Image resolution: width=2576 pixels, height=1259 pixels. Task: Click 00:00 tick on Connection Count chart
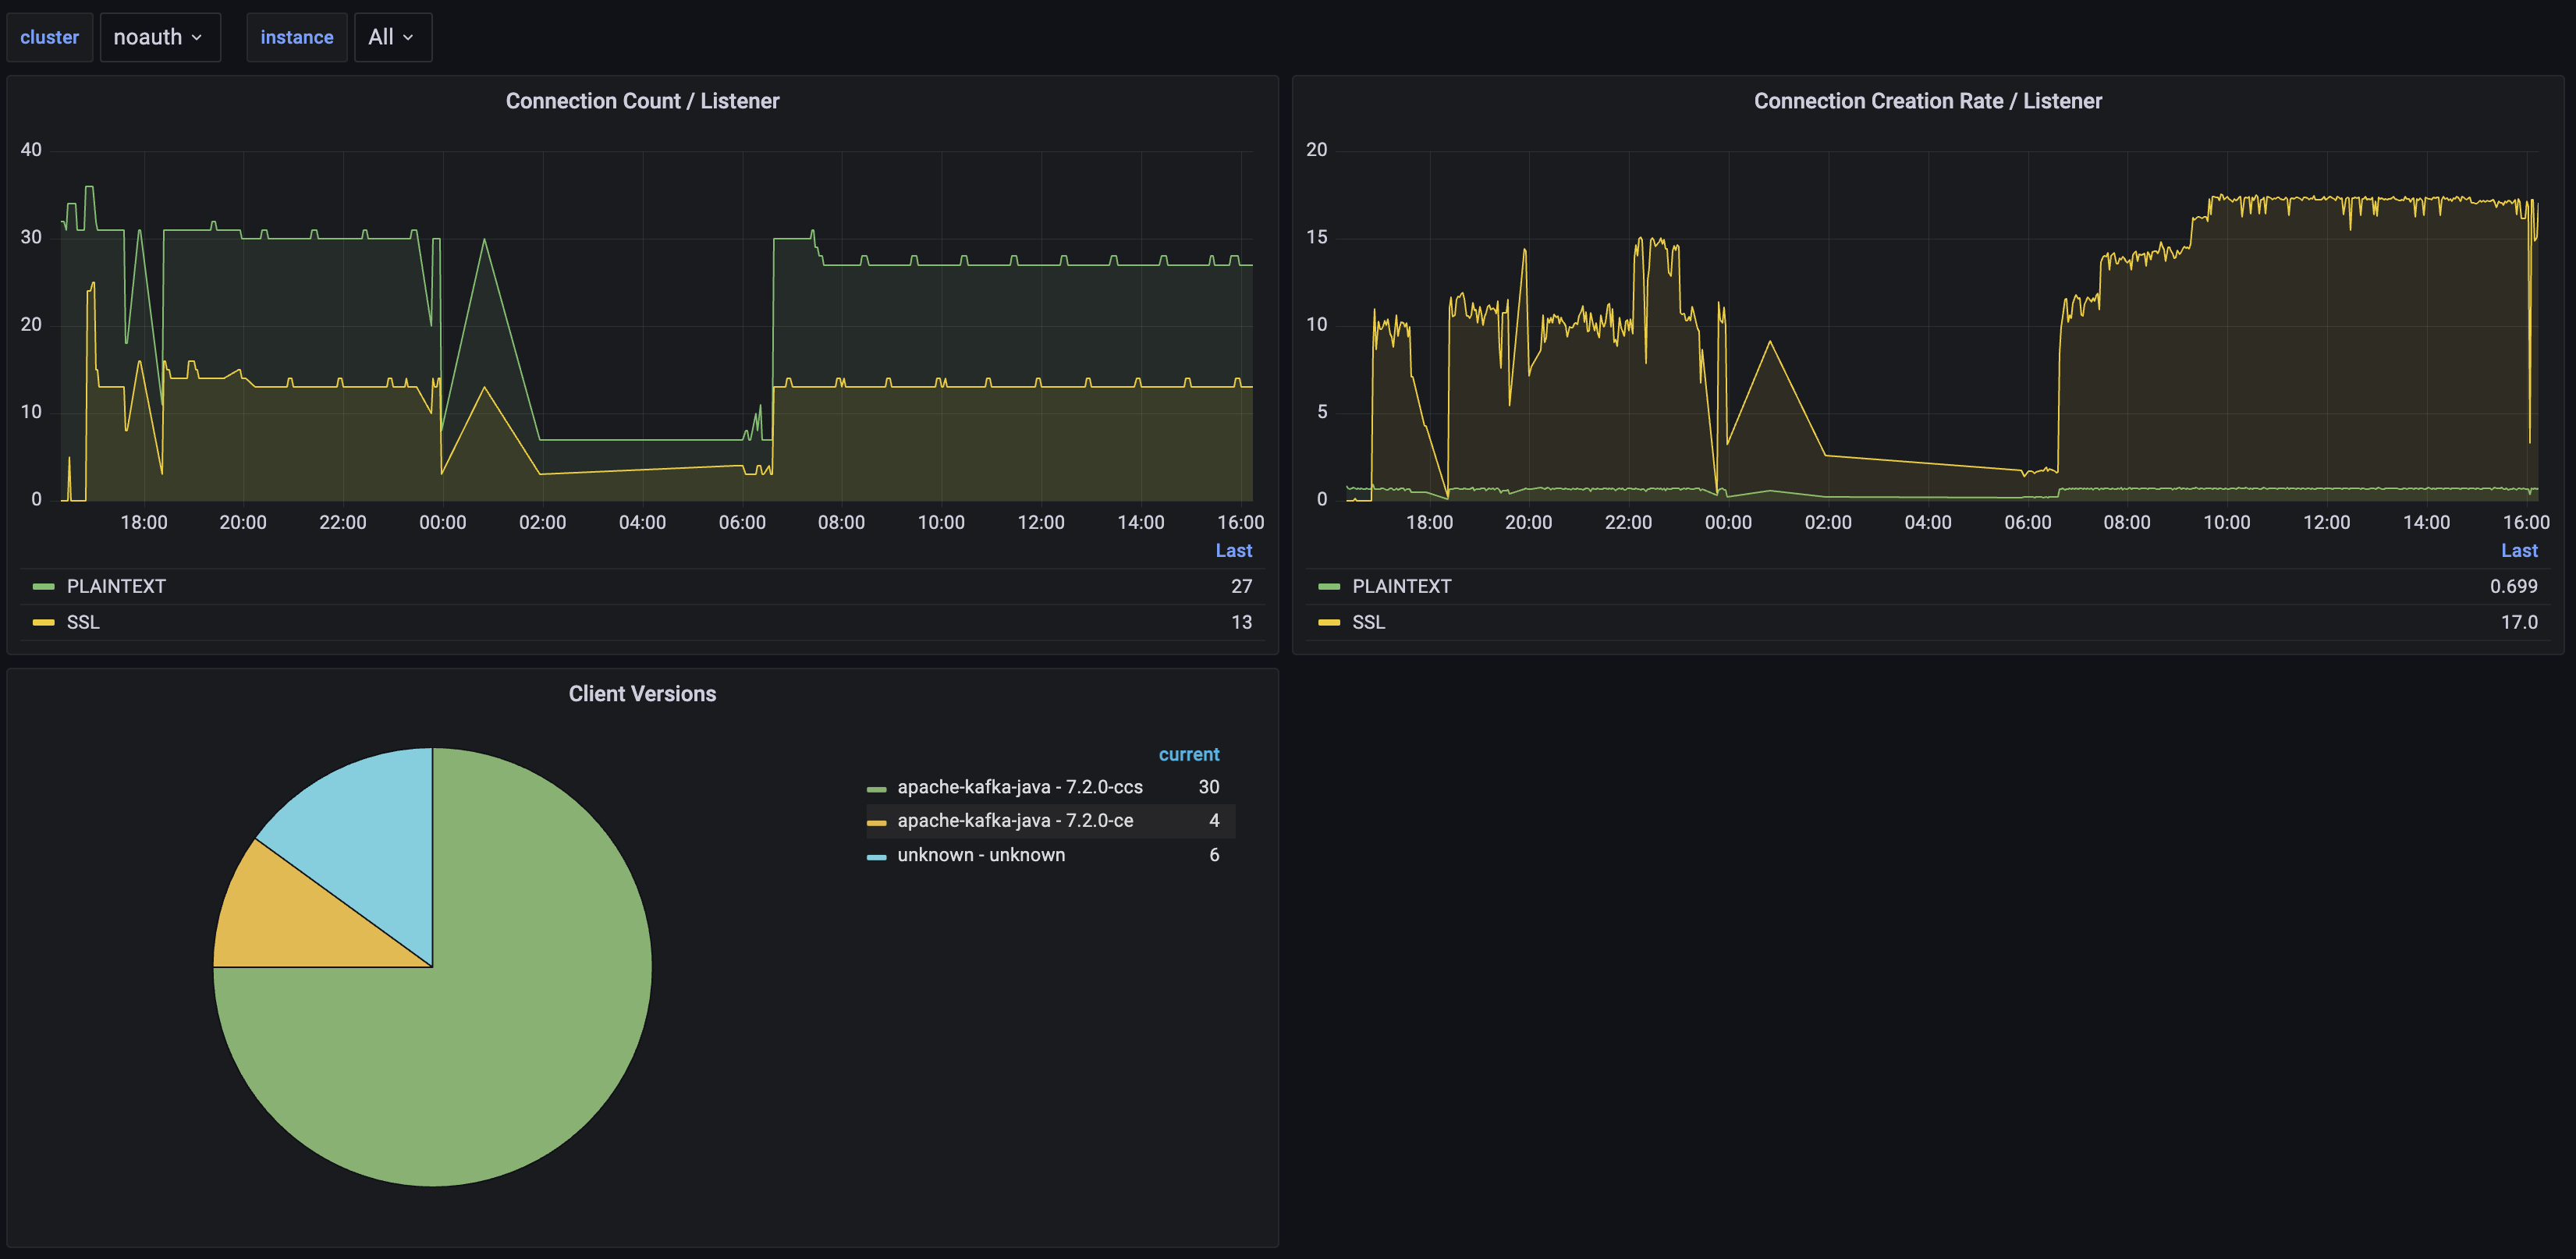442,522
